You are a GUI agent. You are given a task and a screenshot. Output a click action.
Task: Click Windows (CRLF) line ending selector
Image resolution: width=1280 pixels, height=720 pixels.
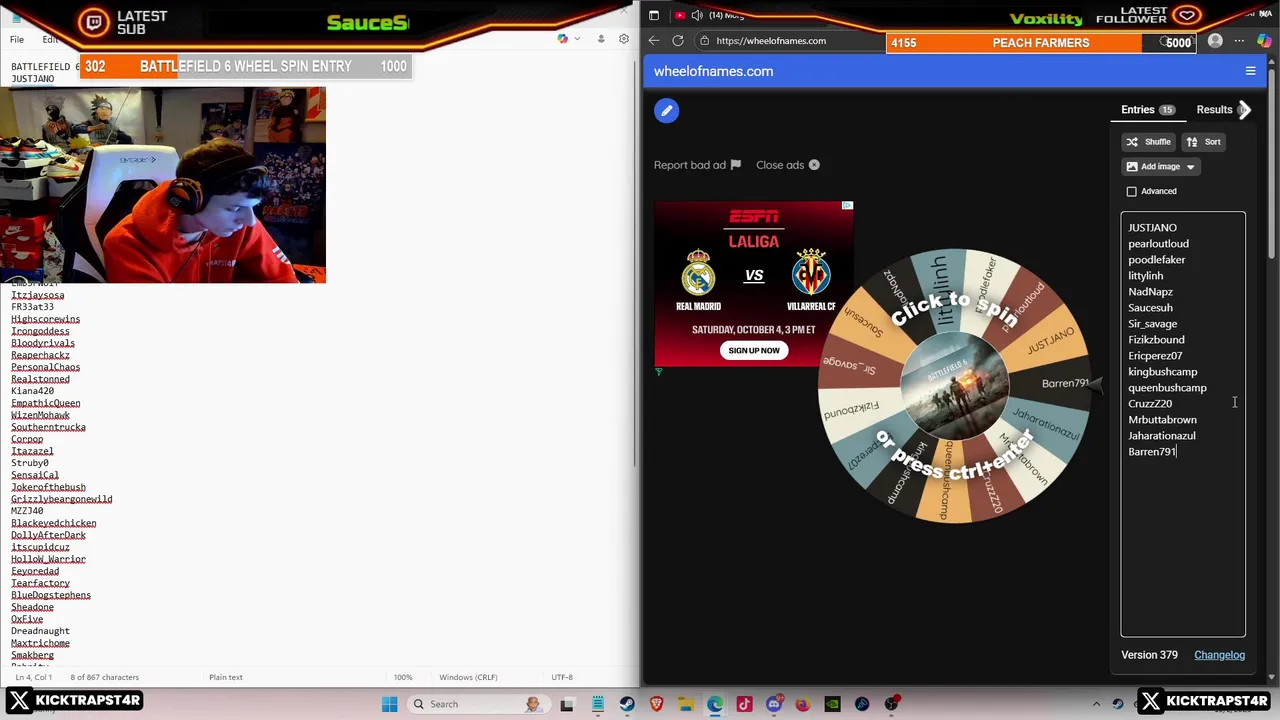[x=467, y=677]
